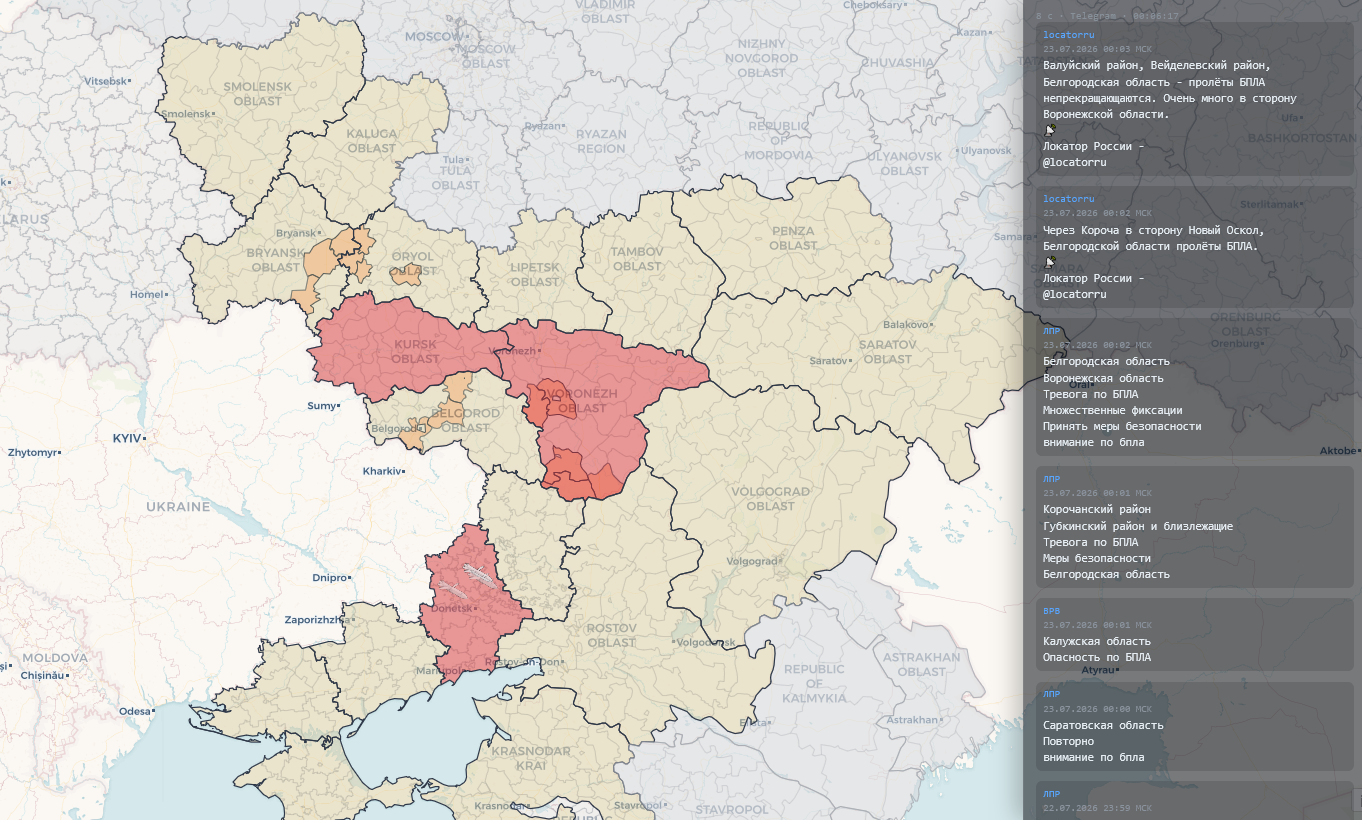This screenshot has height=820, width=1362.
Task: Click the Telegram feed header with time 00:06:17
Action: [x=1107, y=16]
